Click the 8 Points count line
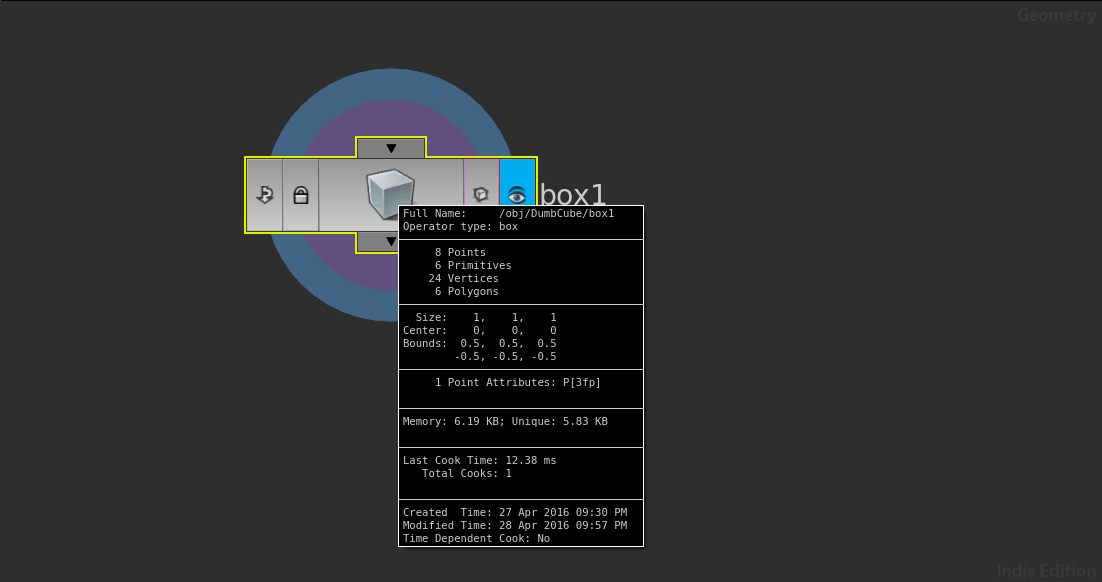Viewport: 1102px width, 582px height. click(460, 252)
